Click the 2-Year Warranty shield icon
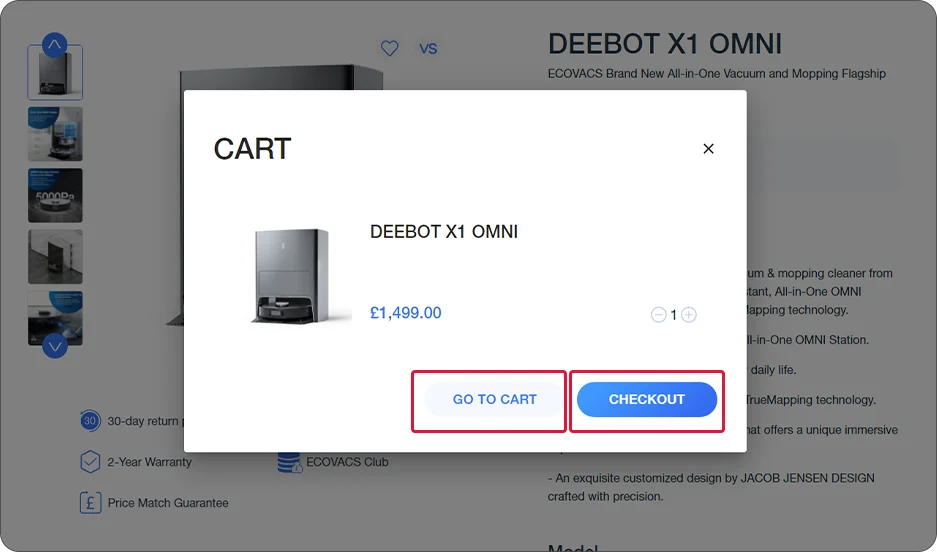The image size is (937, 552). point(90,462)
